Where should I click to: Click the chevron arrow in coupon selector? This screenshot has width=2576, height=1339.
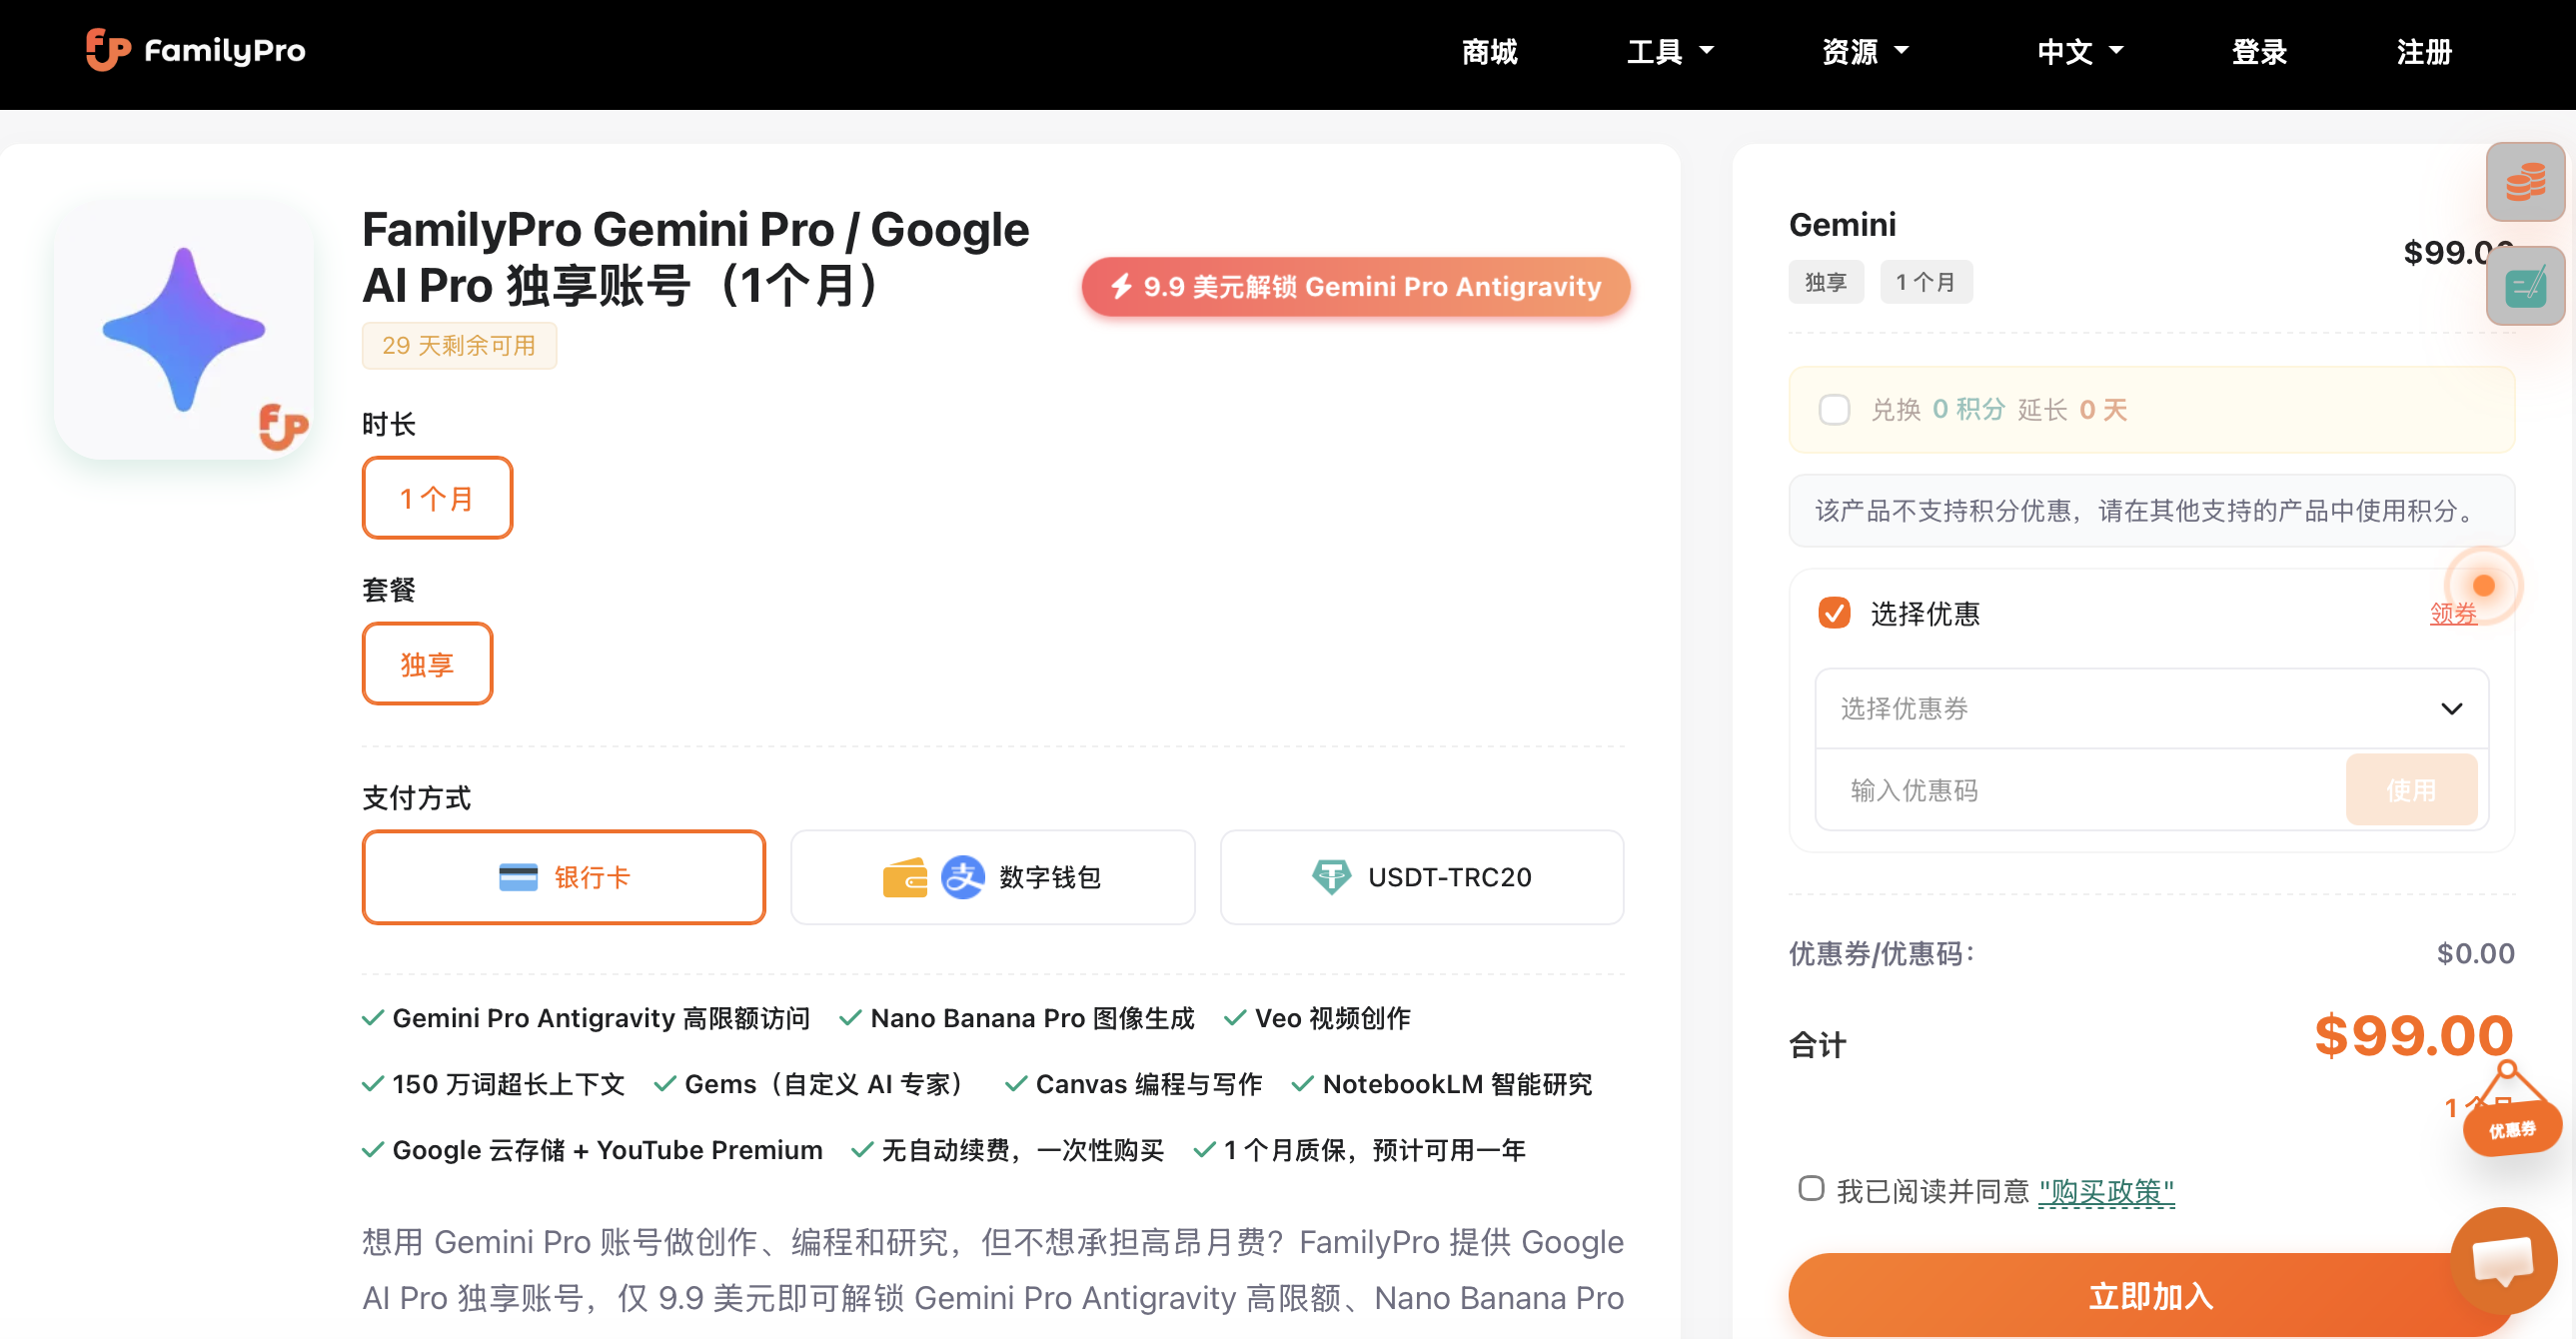(2451, 709)
